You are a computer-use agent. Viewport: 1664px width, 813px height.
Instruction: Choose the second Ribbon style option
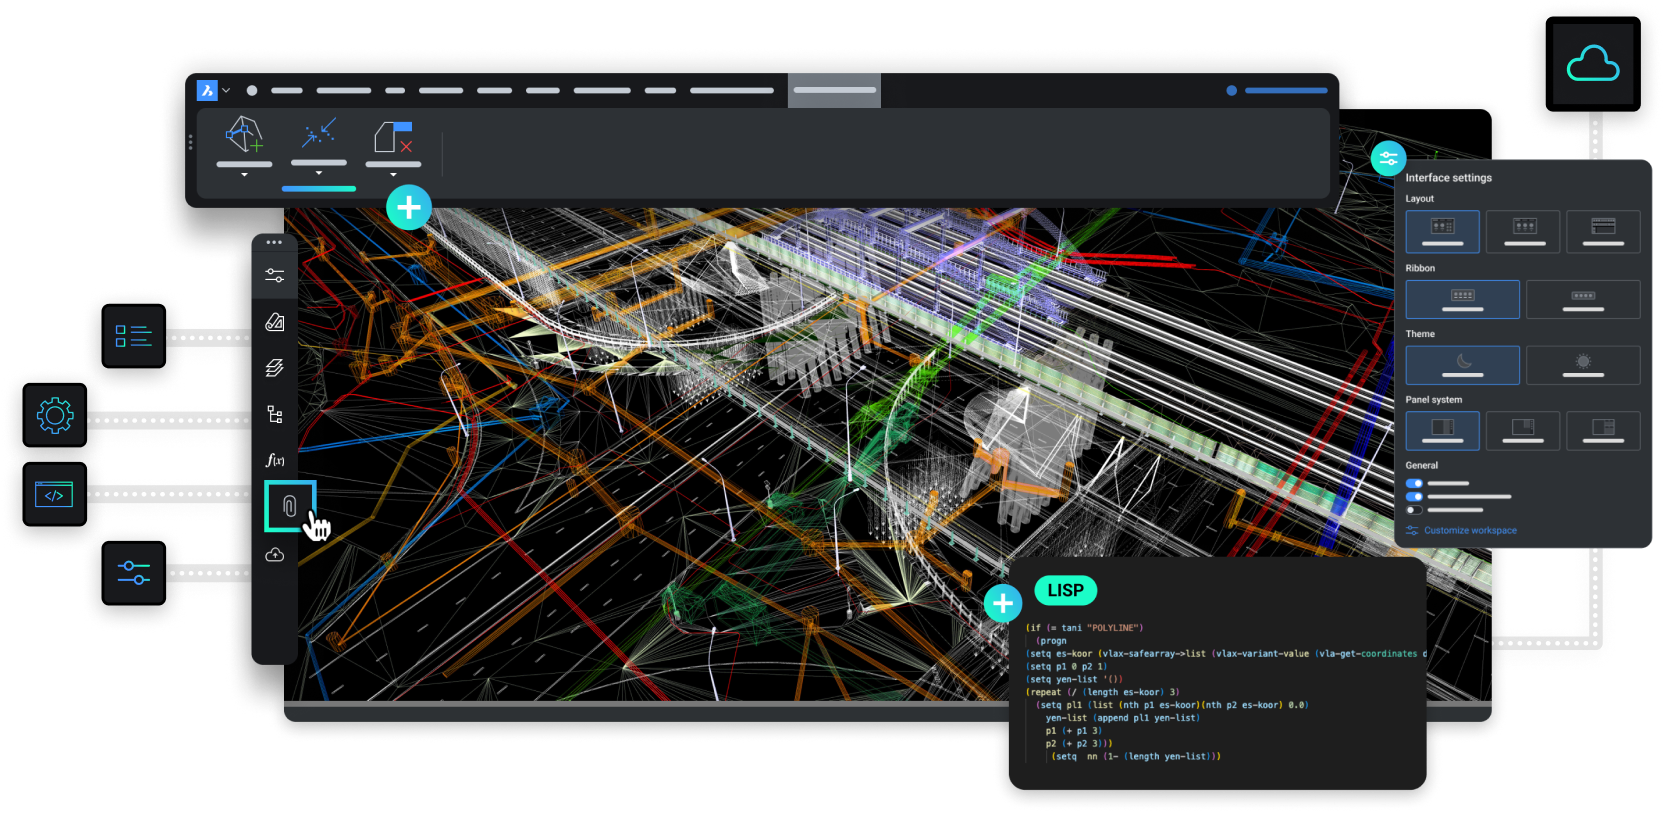click(x=1582, y=299)
